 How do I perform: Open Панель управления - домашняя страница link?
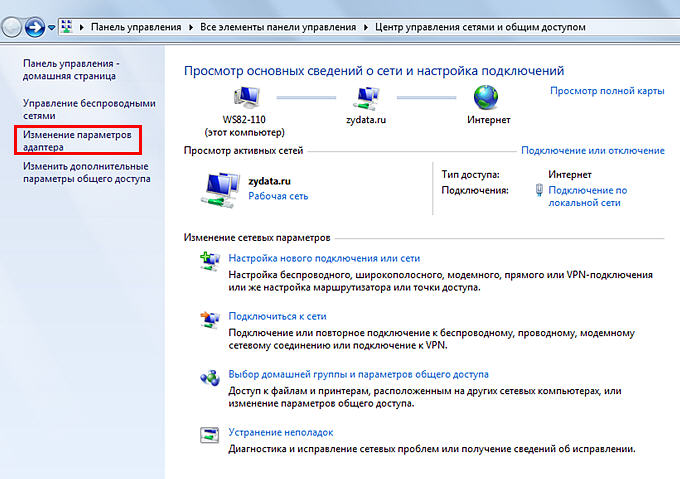71,69
